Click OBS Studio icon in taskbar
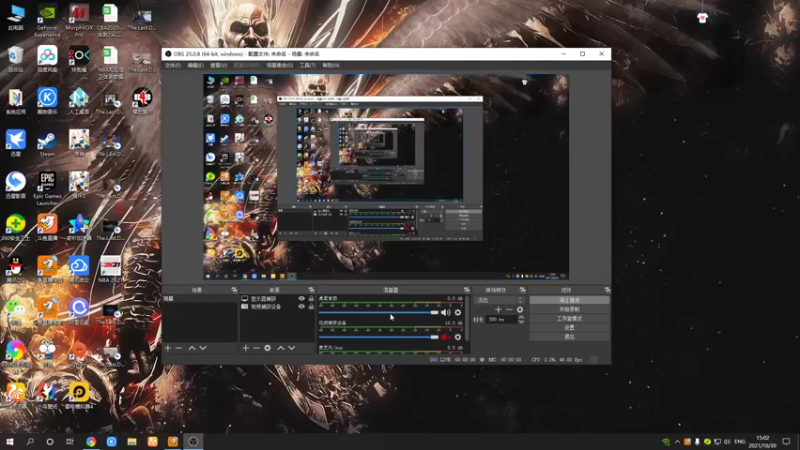Screen dimensions: 800x450 tap(193, 442)
